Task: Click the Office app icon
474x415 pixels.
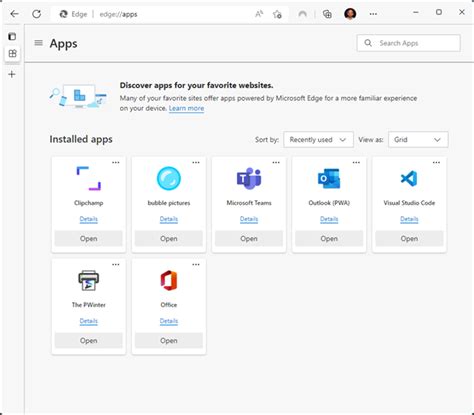Action: [x=169, y=280]
